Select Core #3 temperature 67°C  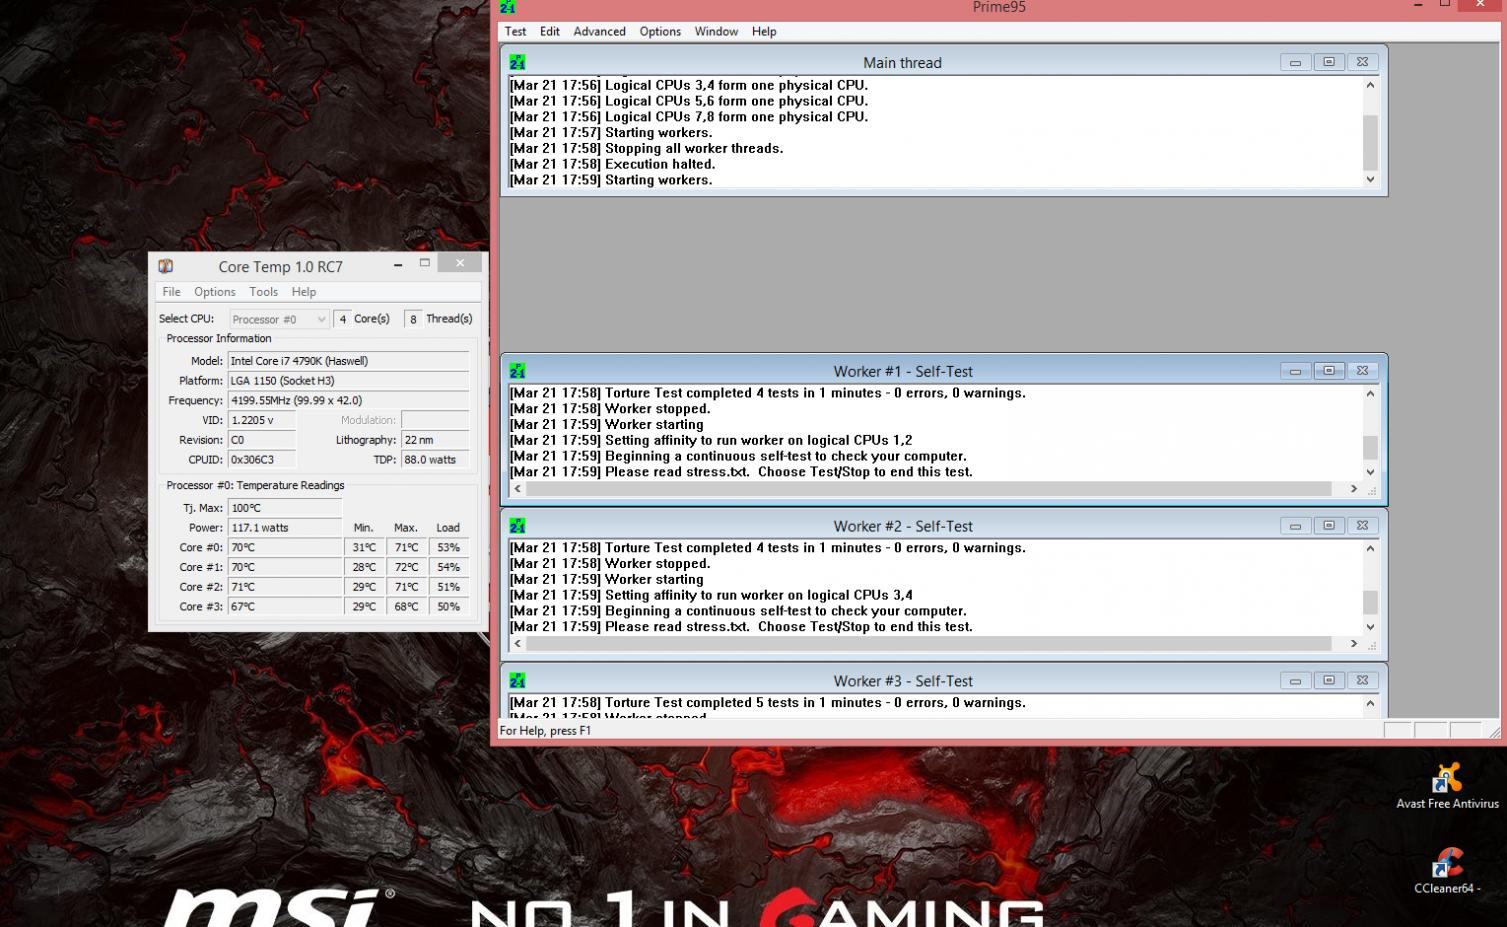pyautogui.click(x=285, y=606)
